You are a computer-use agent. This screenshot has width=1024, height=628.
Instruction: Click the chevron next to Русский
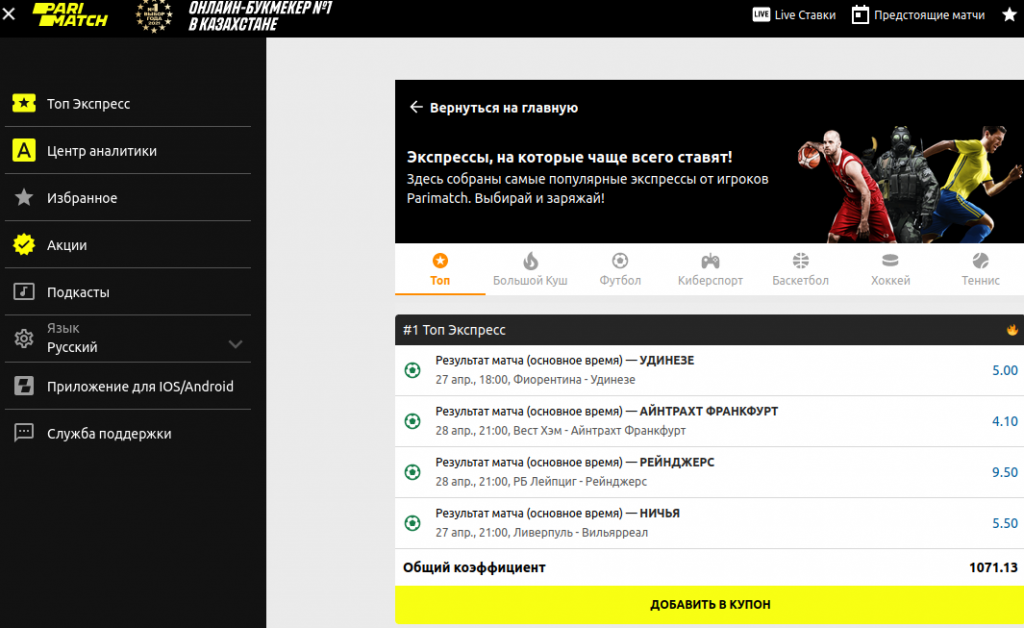click(x=236, y=344)
